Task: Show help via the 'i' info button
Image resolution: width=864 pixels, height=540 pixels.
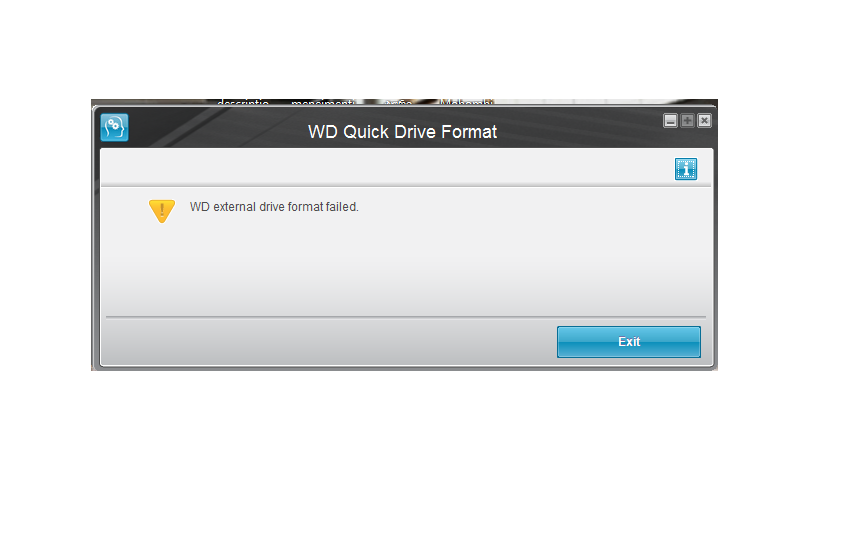Action: tap(686, 169)
